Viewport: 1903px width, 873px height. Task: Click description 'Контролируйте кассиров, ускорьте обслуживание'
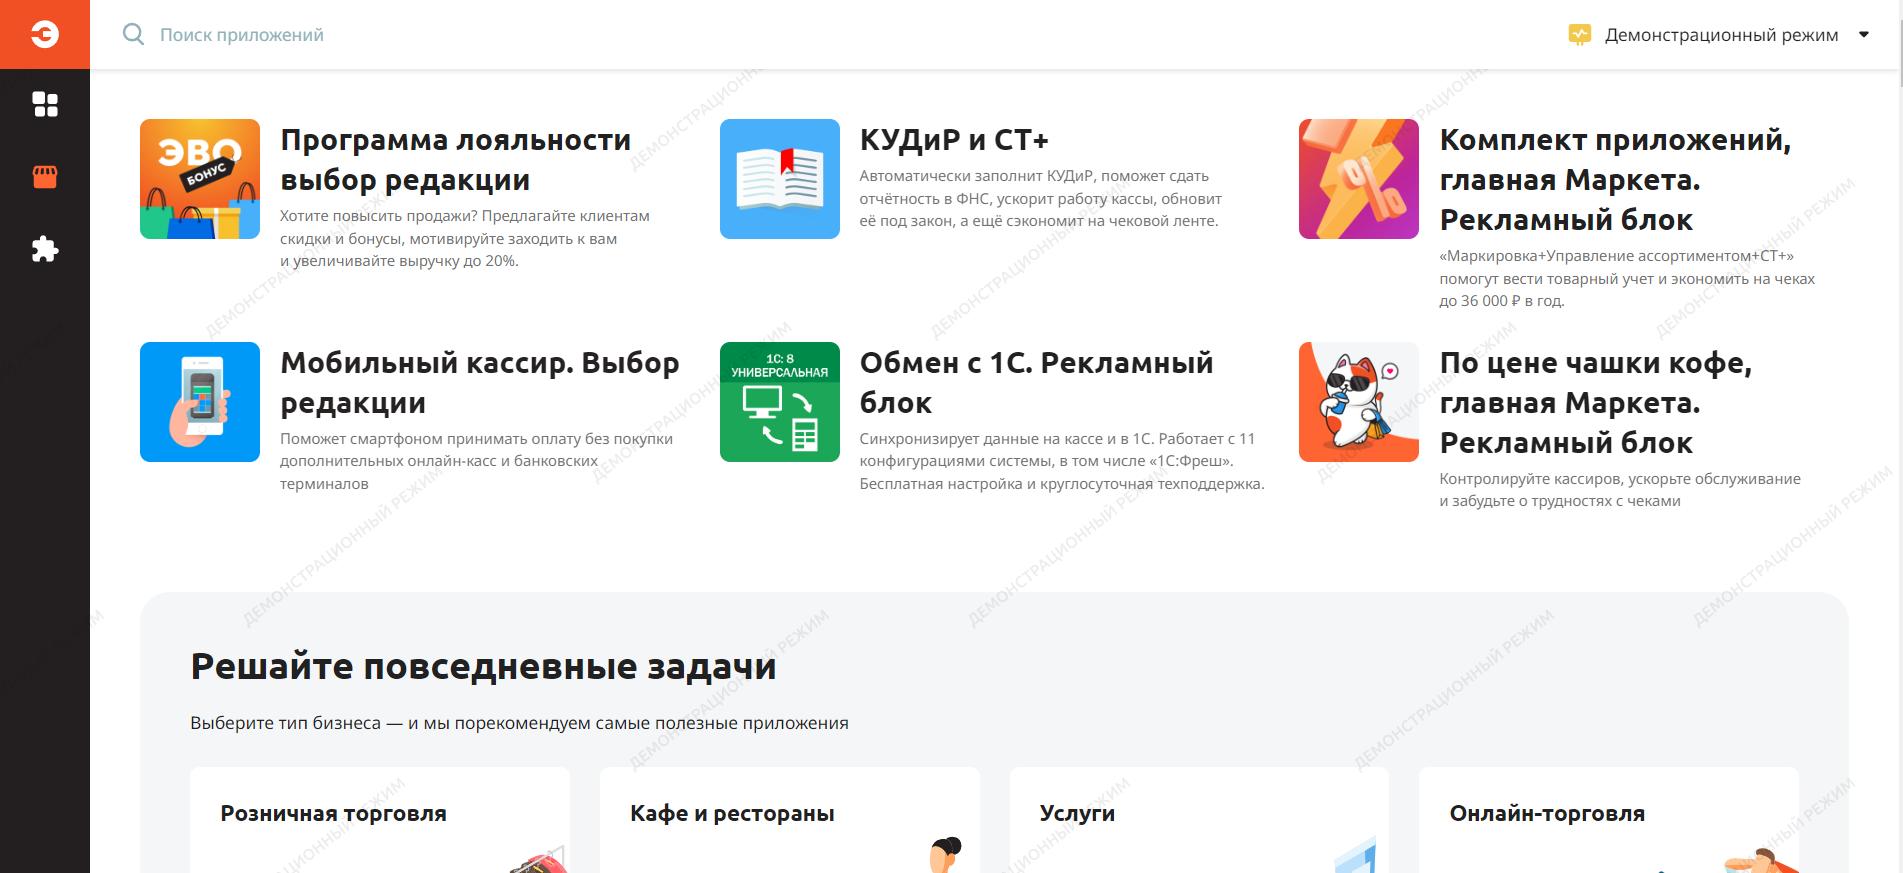(1620, 490)
